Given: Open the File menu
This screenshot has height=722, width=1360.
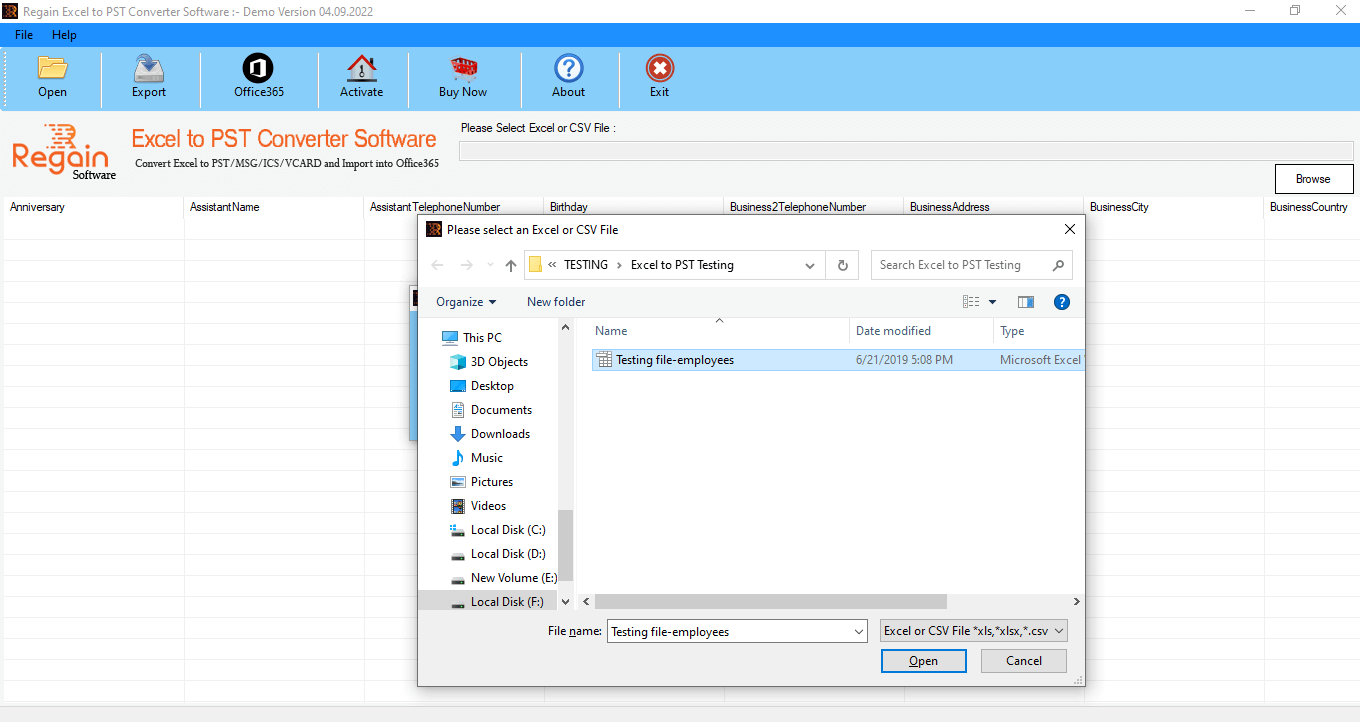Looking at the screenshot, I should [x=23, y=34].
